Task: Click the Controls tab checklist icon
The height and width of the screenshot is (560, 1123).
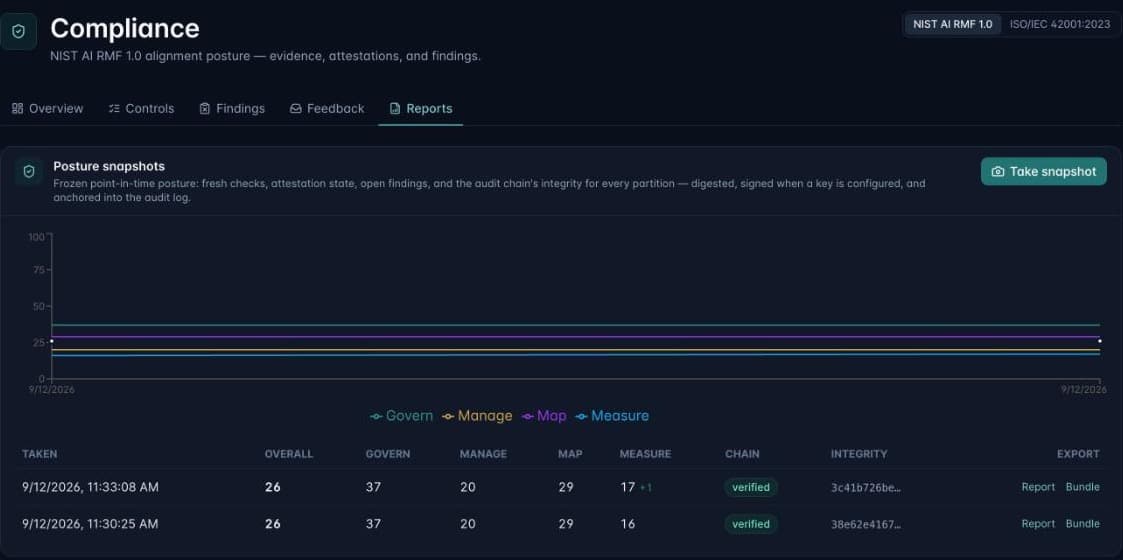Action: 114,109
